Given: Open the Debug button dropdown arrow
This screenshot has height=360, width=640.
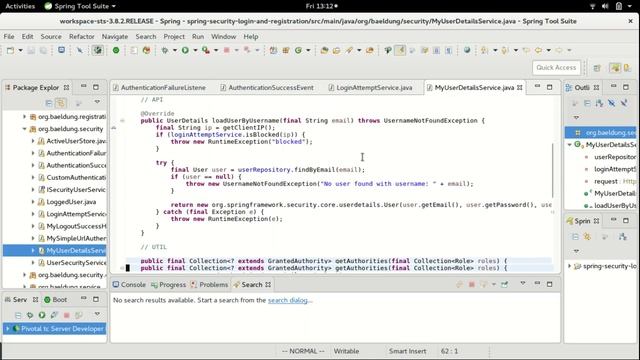Looking at the screenshot, I should pyautogui.click(x=175, y=50).
